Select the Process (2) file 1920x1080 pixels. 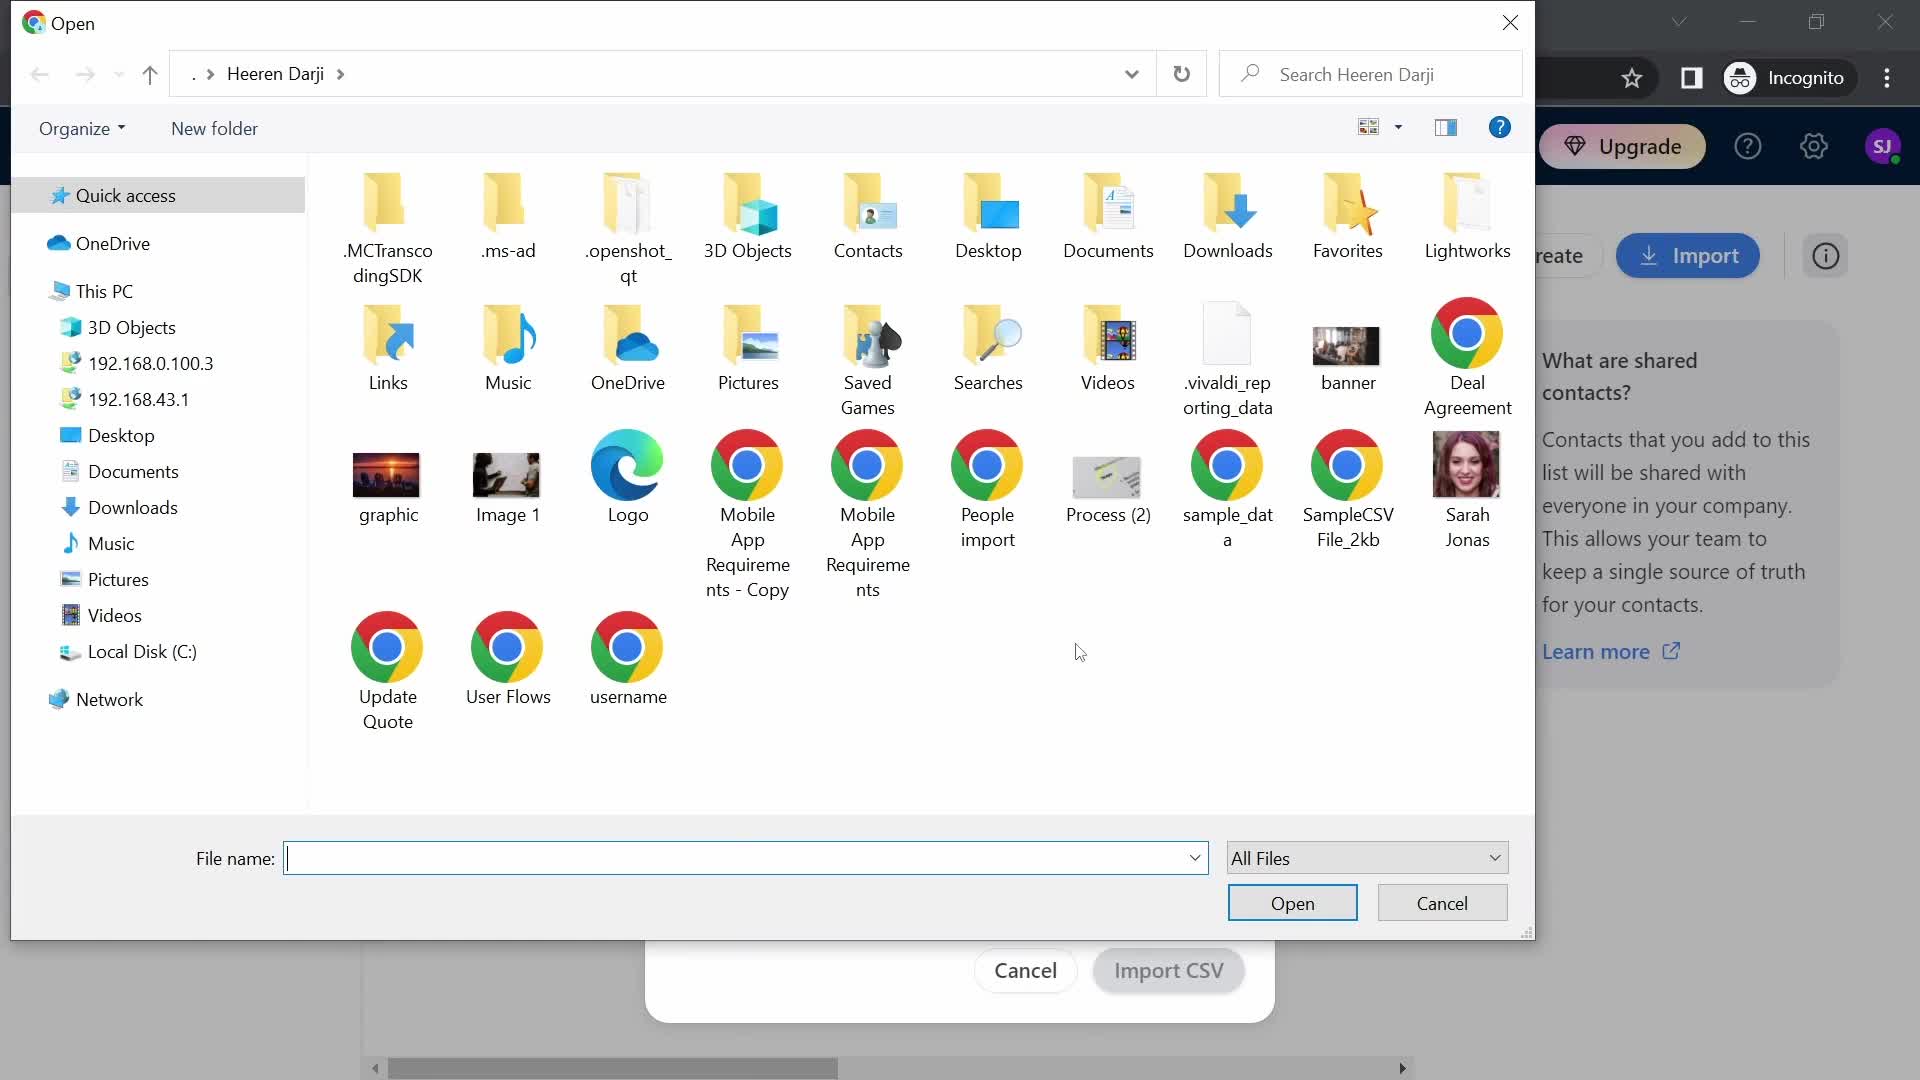(x=1109, y=488)
